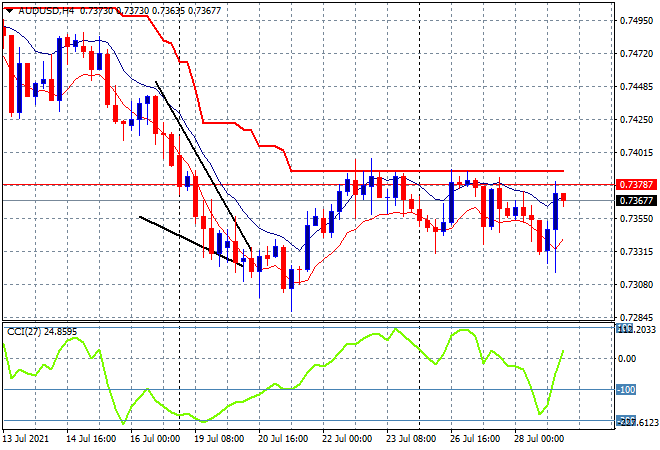
Task: Click the 22 Jul 00:00 time label
Action: pyautogui.click(x=347, y=439)
